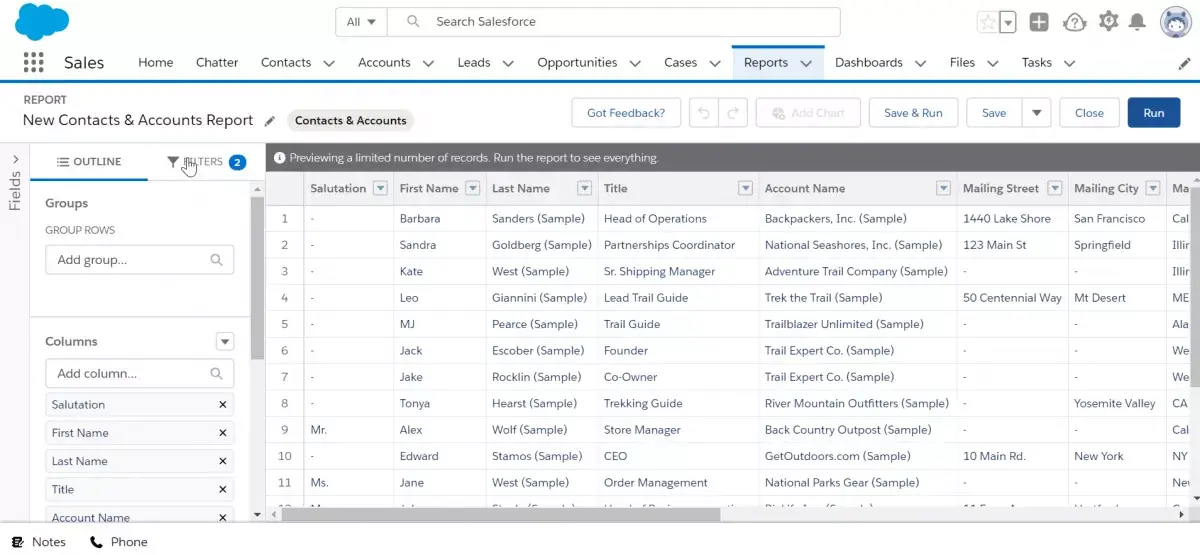Viewport: 1200px width, 555px height.
Task: Remove the First Name column with X
Action: click(223, 433)
